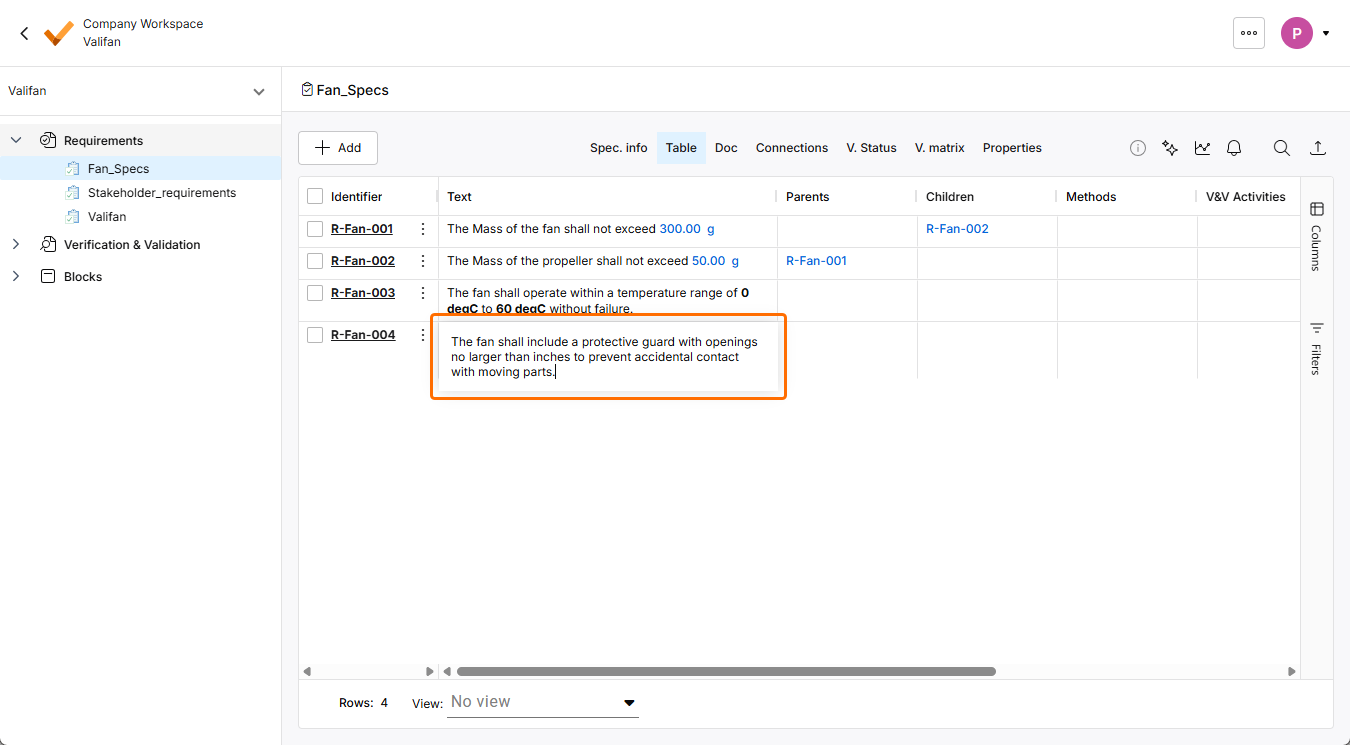Check the R-Fan-004 row checkbox
Viewport: 1350px width, 745px height.
click(x=315, y=335)
